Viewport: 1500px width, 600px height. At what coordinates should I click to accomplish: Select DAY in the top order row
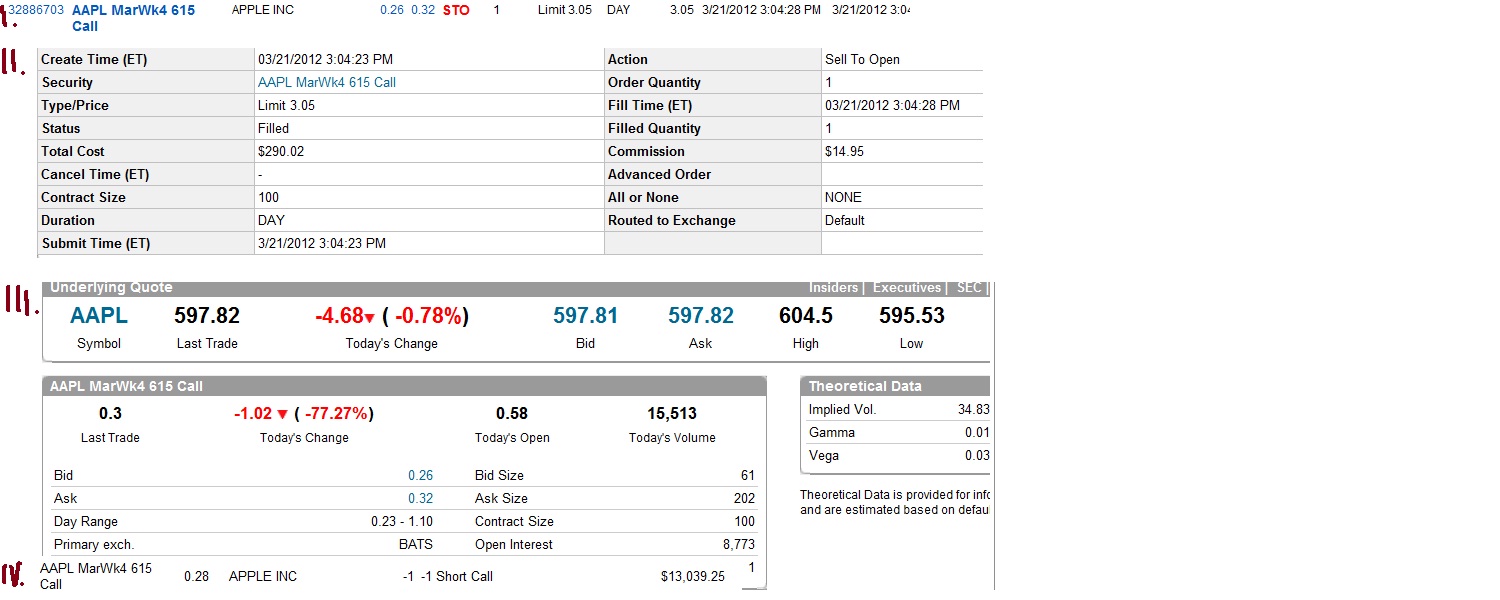tap(619, 10)
